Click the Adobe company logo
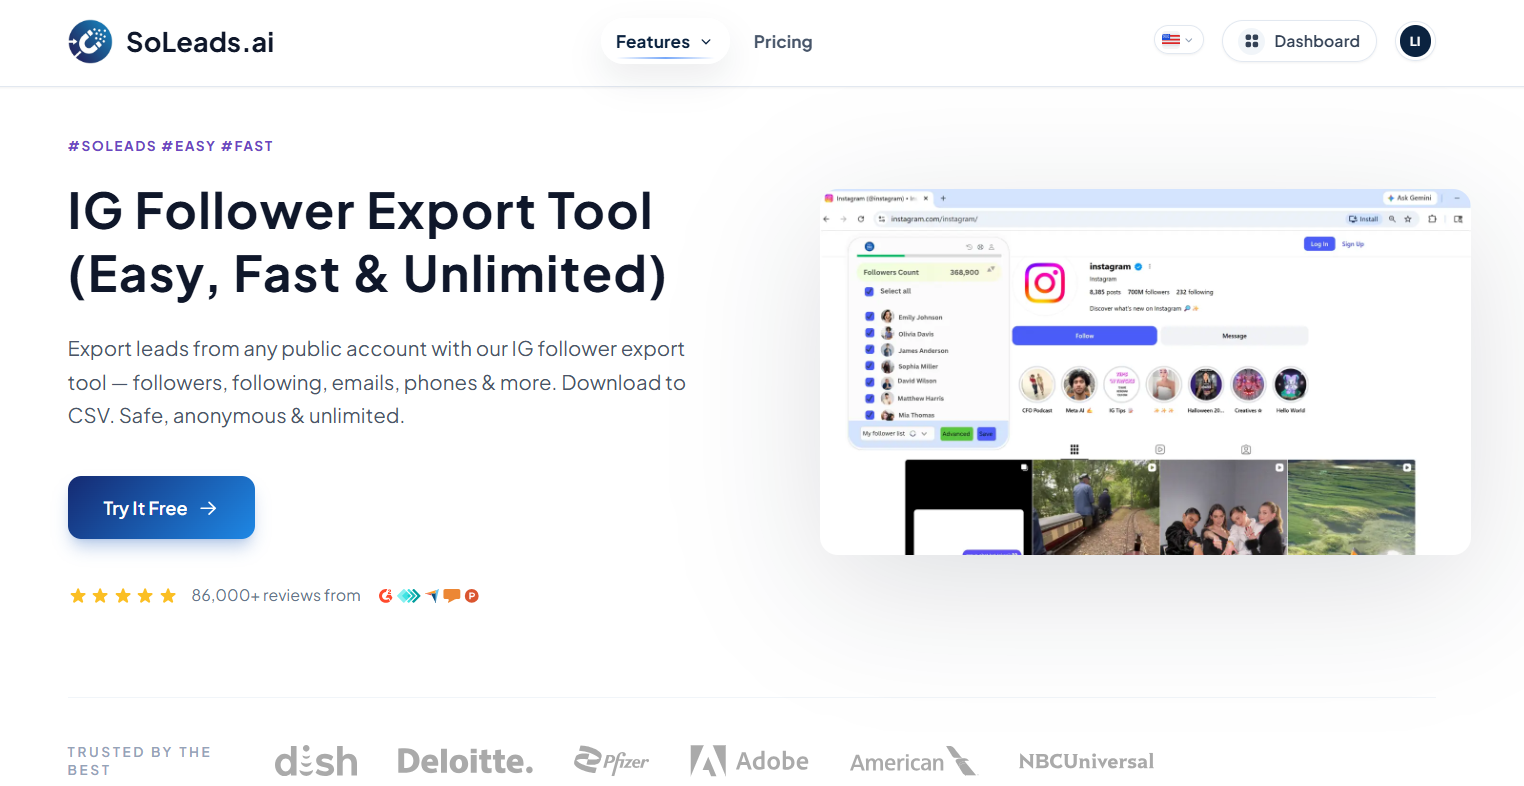This screenshot has width=1524, height=786. tap(749, 761)
